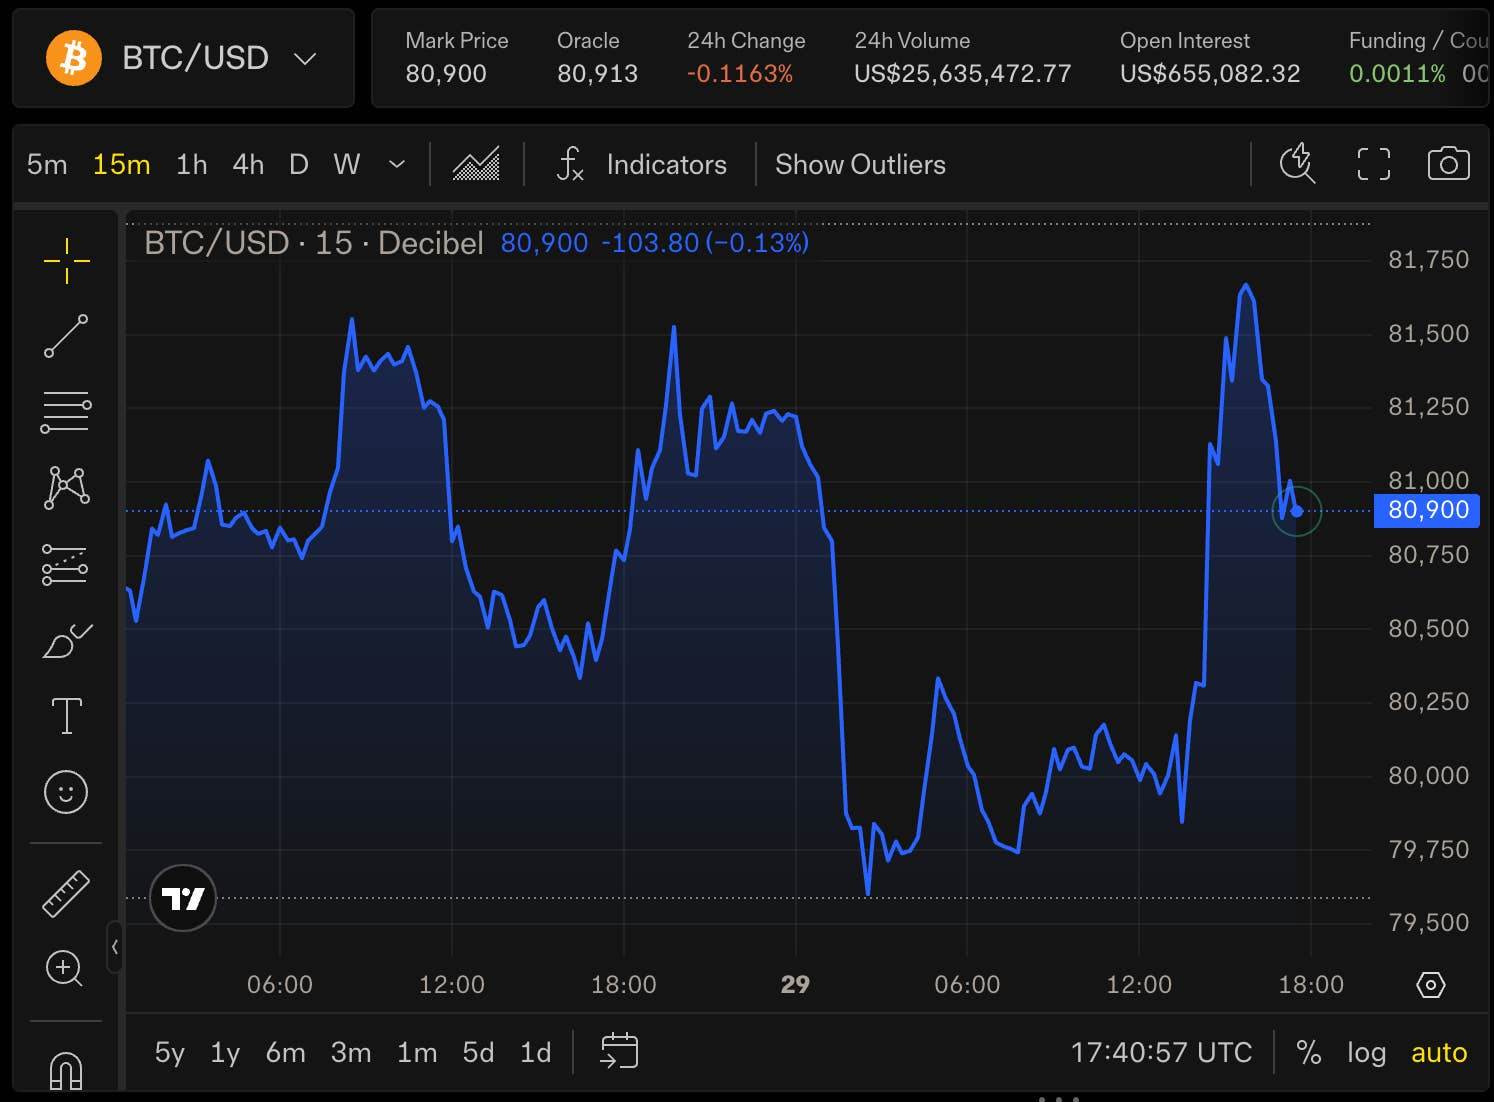Expand more timeframe intervals chevron
Screen dimensions: 1494x1102
(397, 164)
